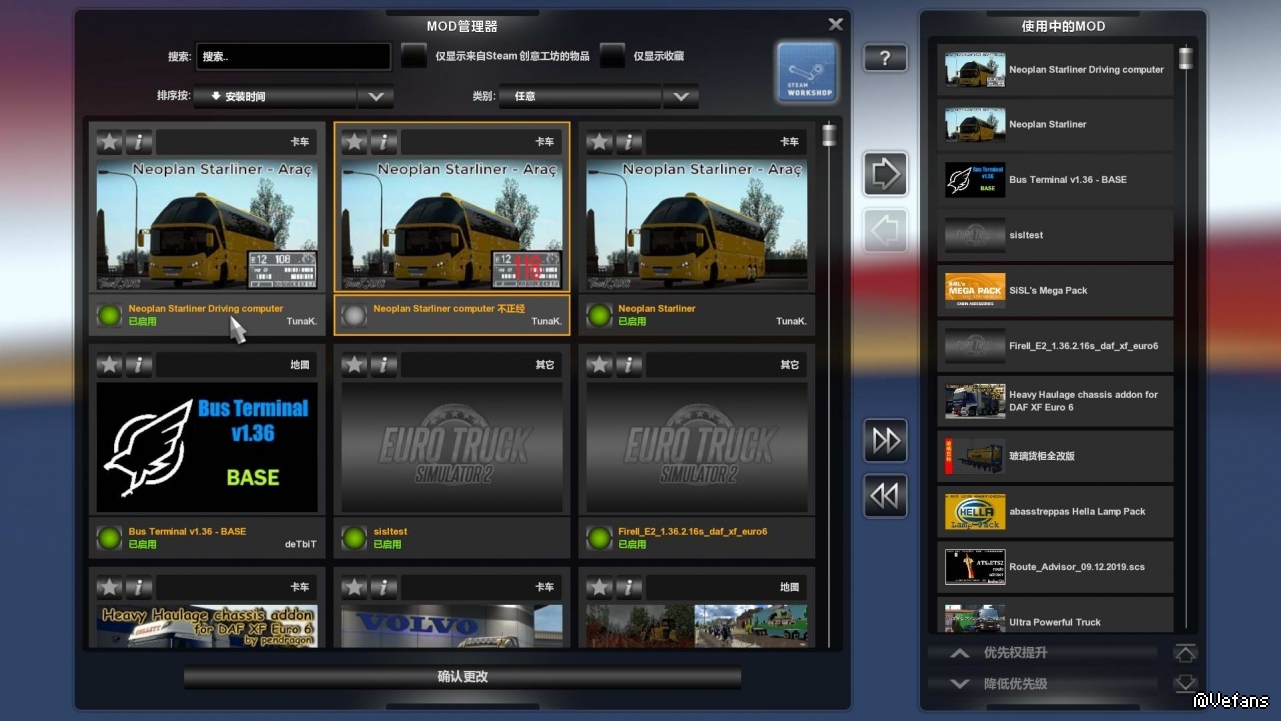Viewport: 1281px width, 721px height.
Task: Click the question mark help button
Action: click(885, 58)
